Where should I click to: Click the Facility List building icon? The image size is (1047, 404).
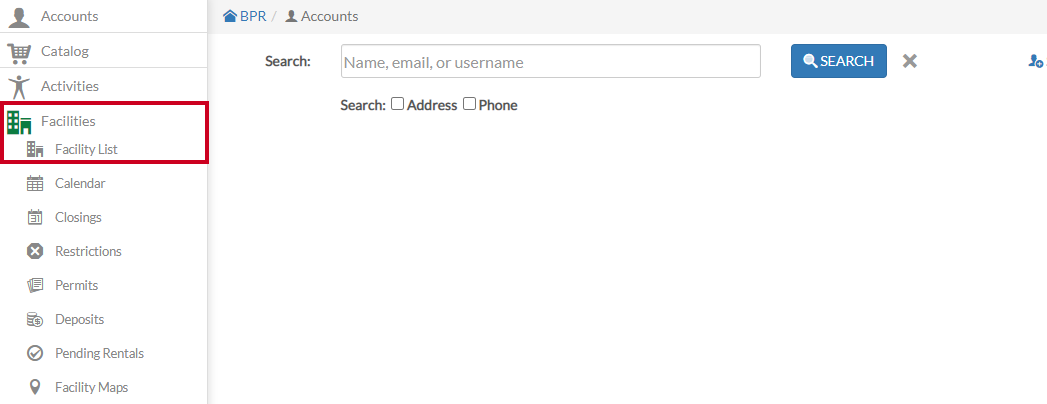click(x=35, y=150)
